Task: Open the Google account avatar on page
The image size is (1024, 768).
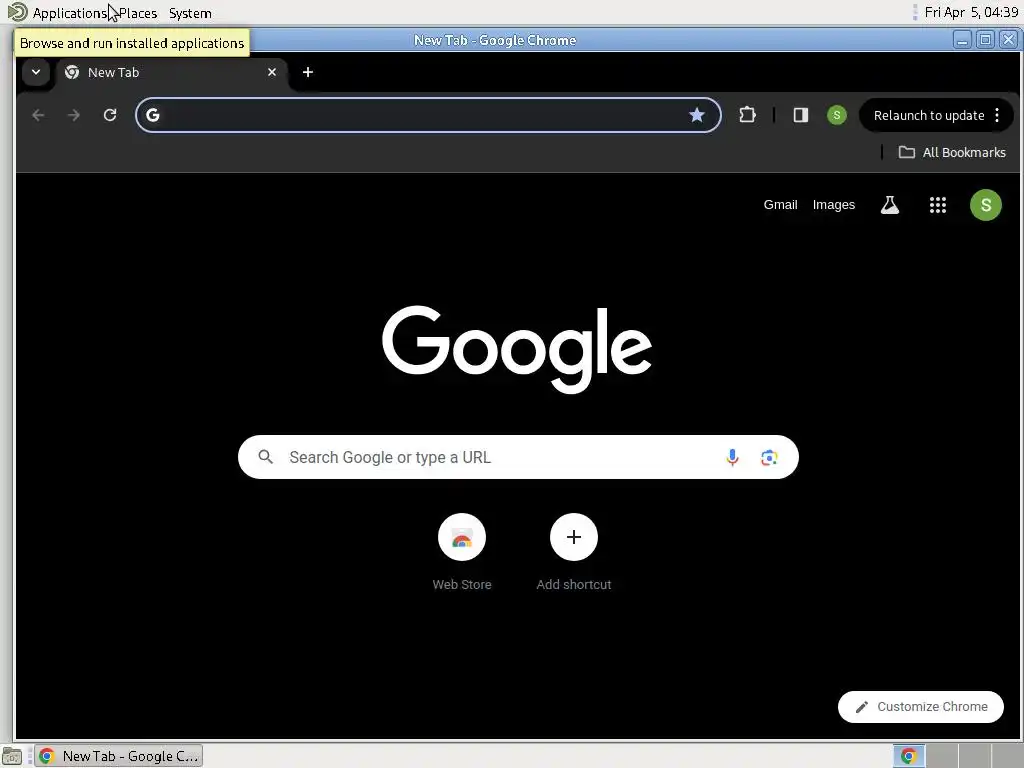Action: pyautogui.click(x=985, y=205)
